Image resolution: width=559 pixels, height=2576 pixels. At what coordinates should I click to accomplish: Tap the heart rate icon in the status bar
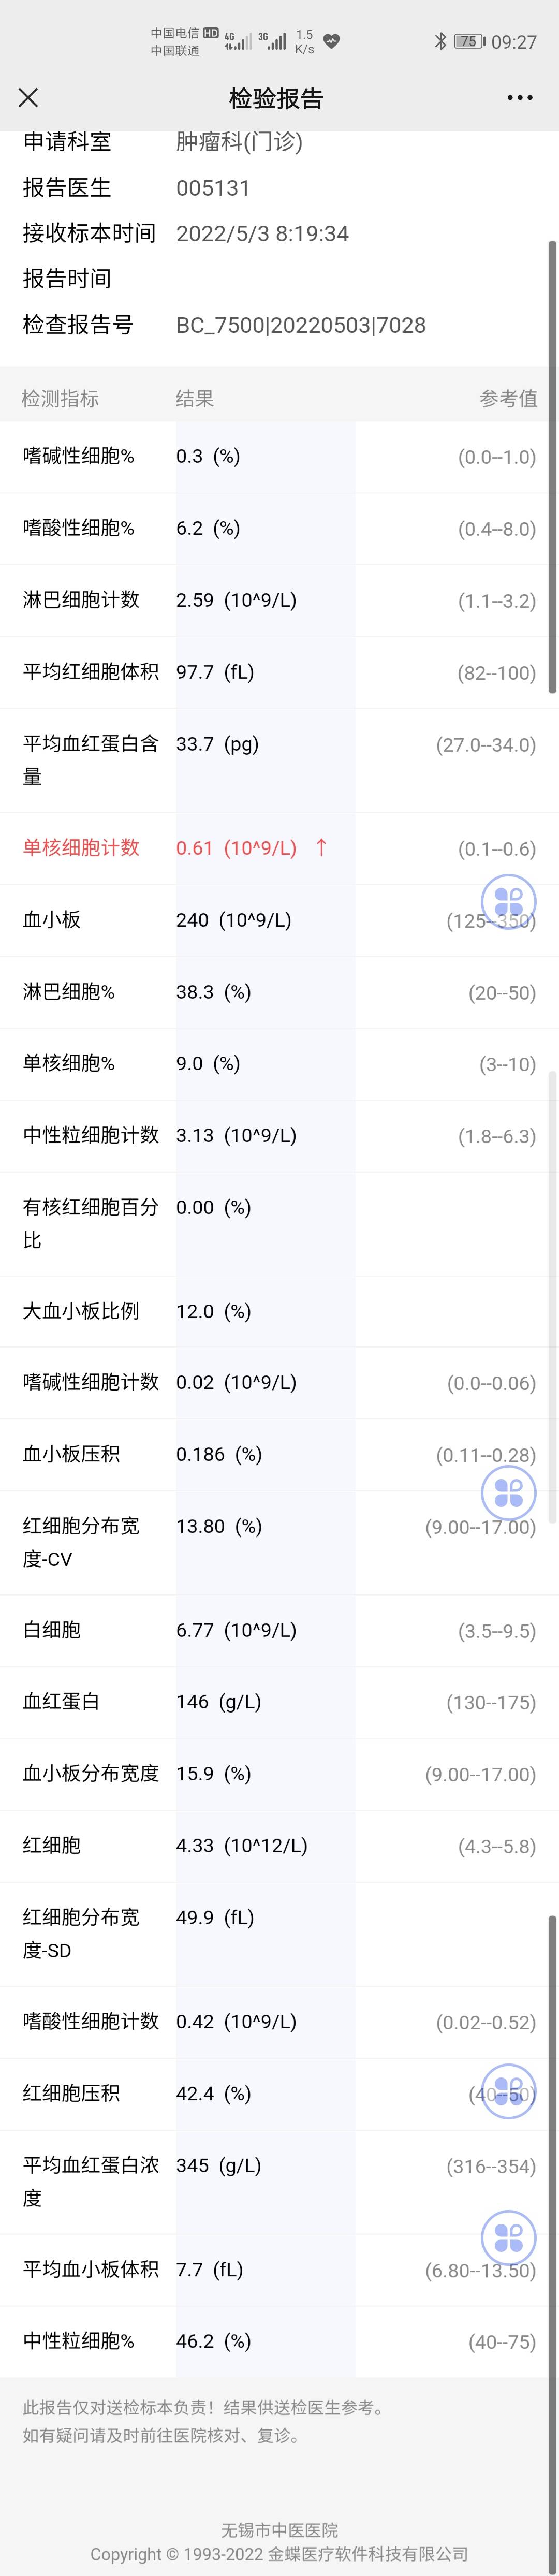click(332, 40)
